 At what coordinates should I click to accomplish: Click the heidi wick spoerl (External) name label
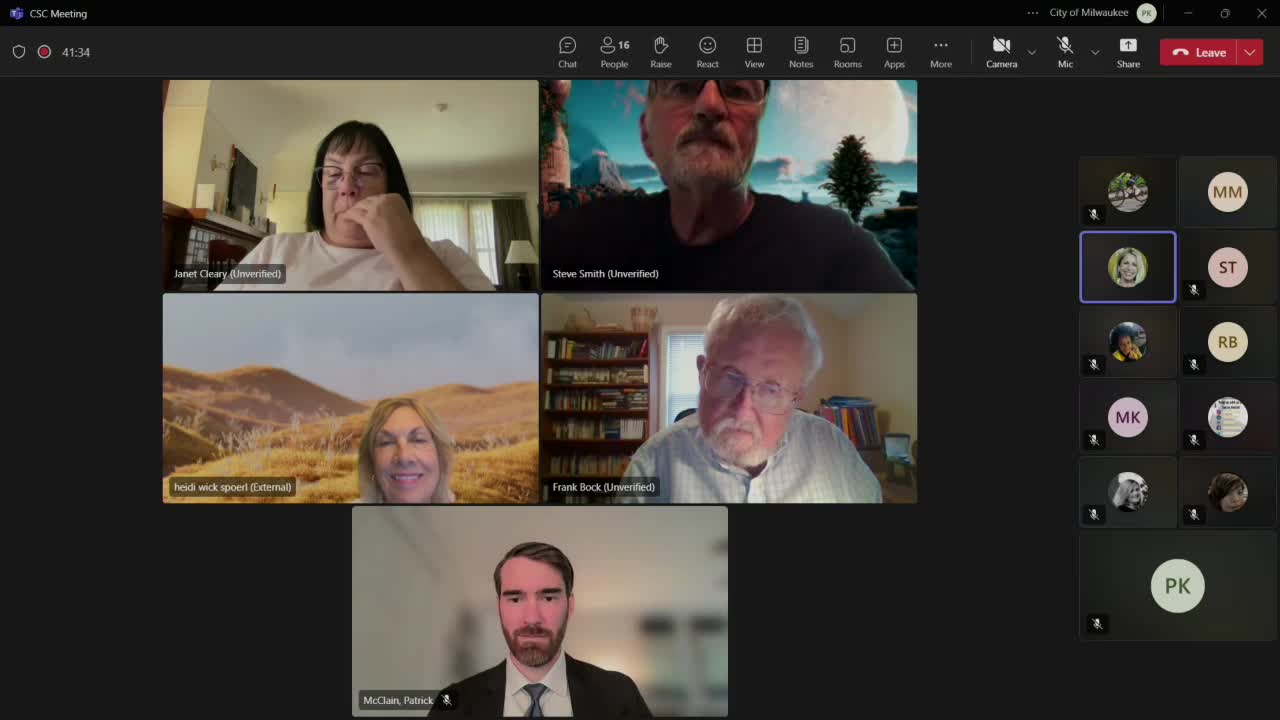click(233, 487)
